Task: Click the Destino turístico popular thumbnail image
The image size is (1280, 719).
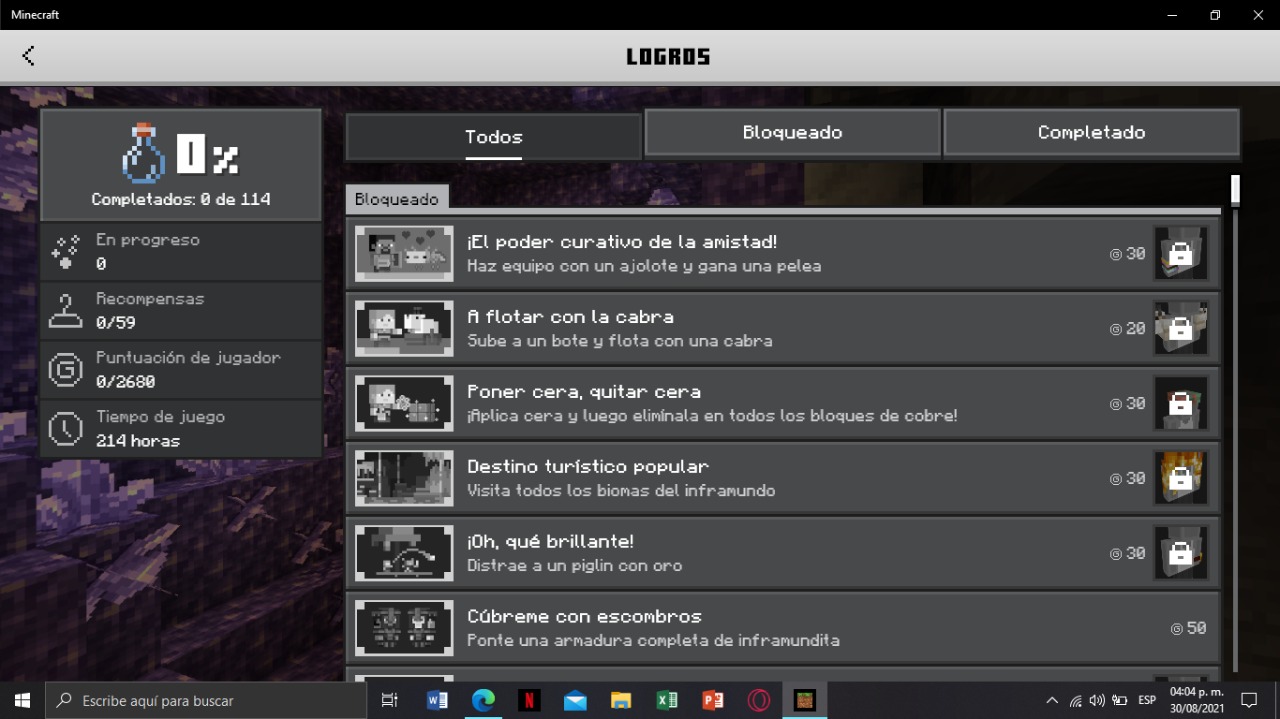Action: pyautogui.click(x=404, y=479)
